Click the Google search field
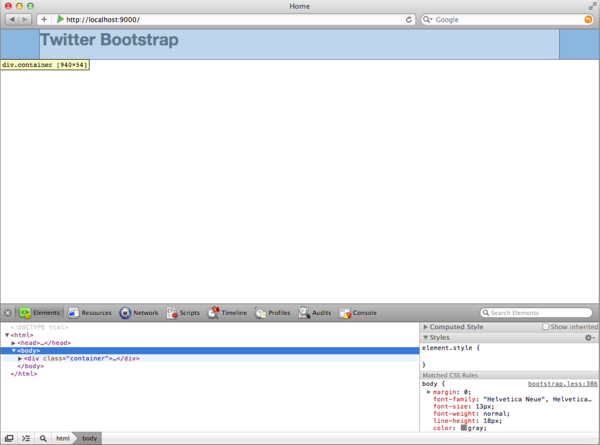Screen dimensions: 600x445 pyautogui.click(x=509, y=20)
